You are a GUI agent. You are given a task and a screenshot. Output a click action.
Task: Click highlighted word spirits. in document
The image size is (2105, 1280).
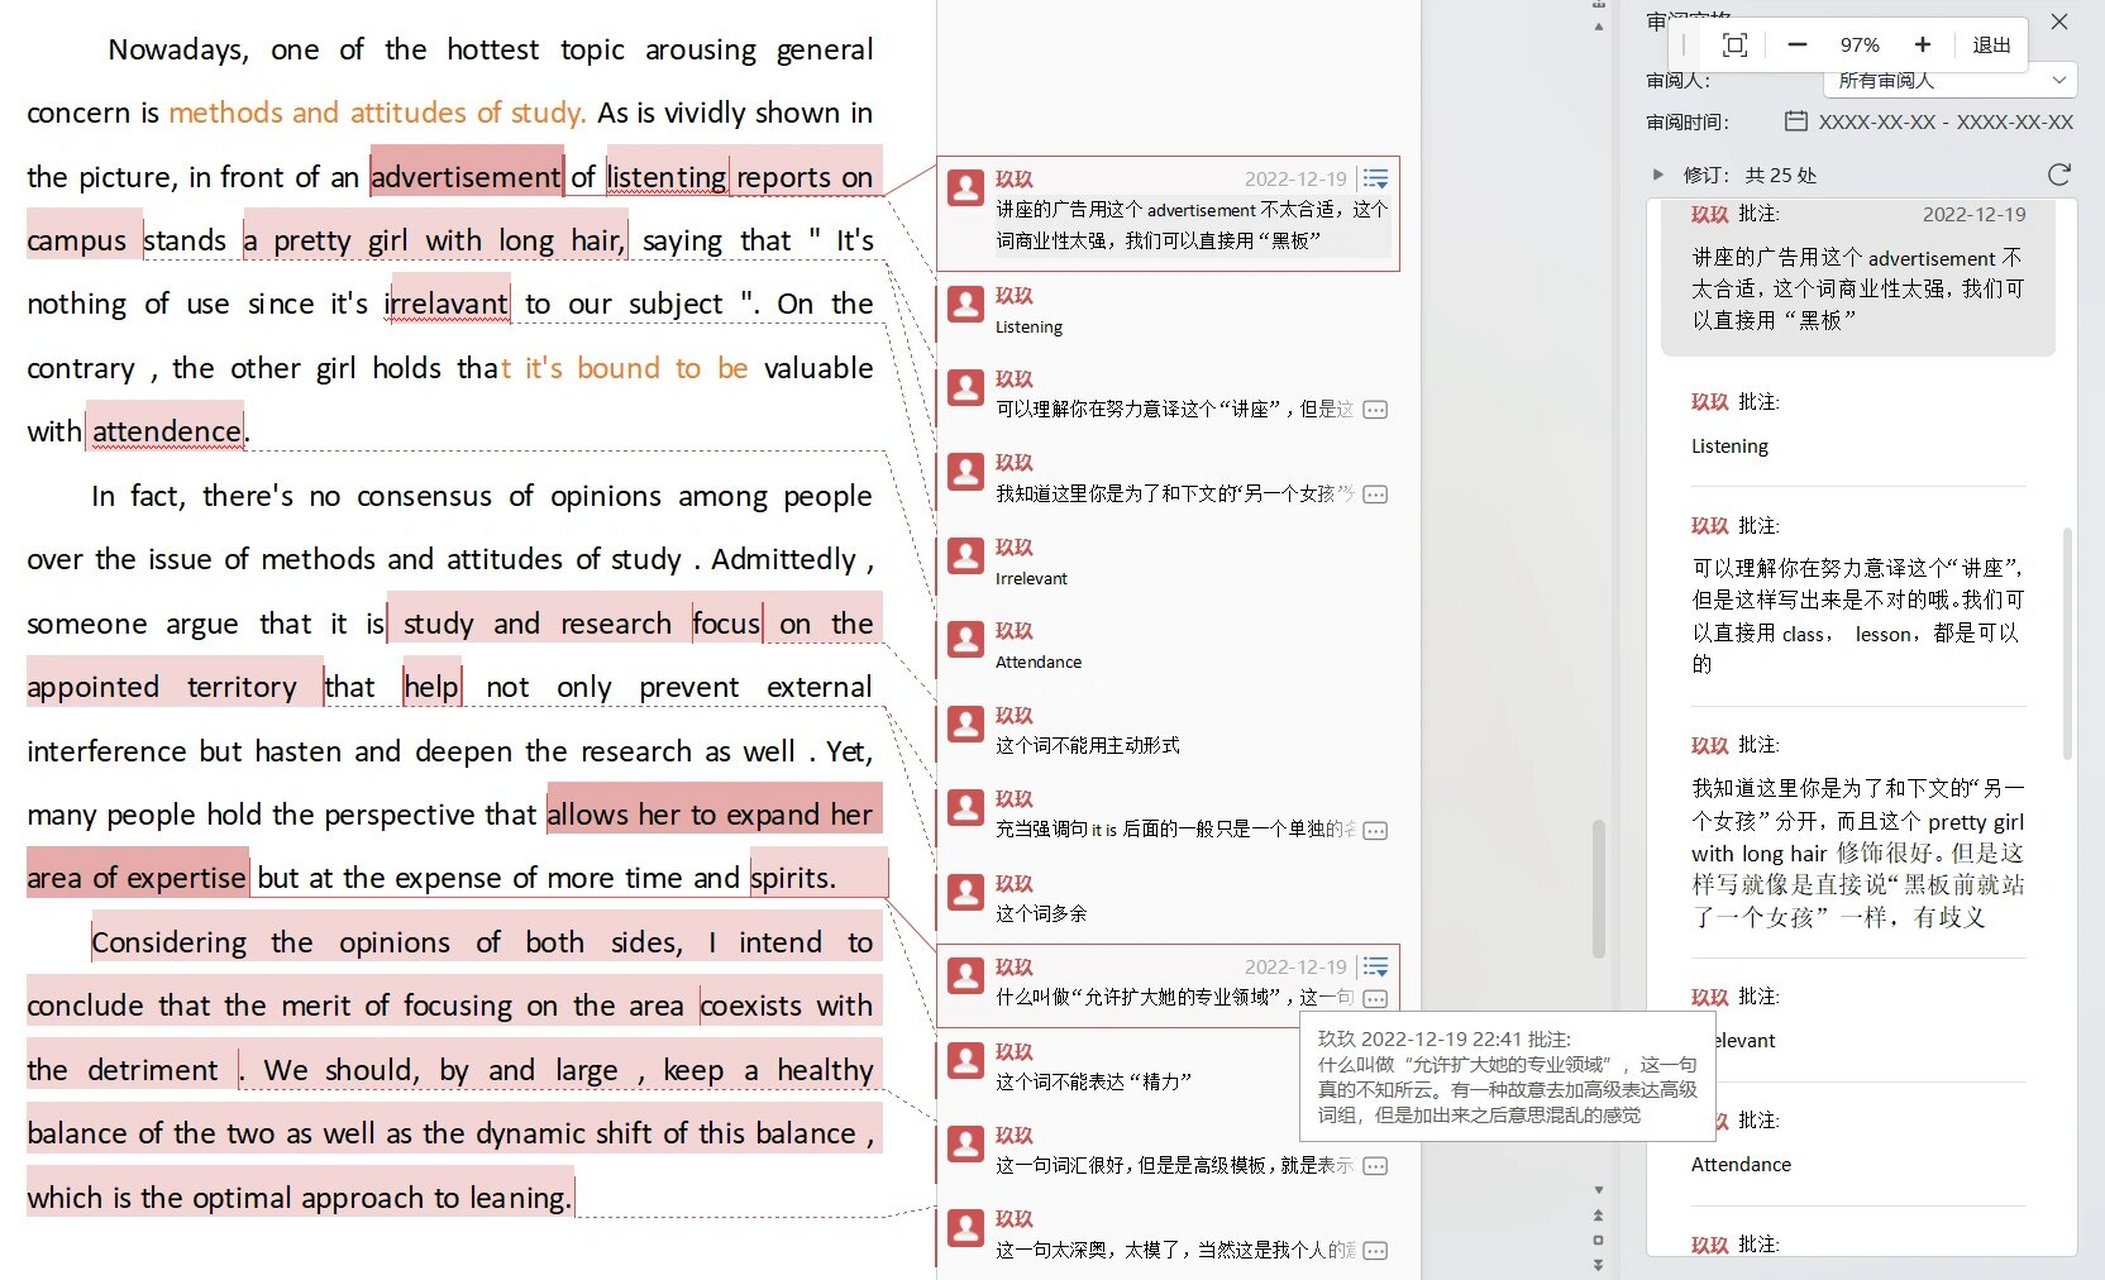click(793, 878)
